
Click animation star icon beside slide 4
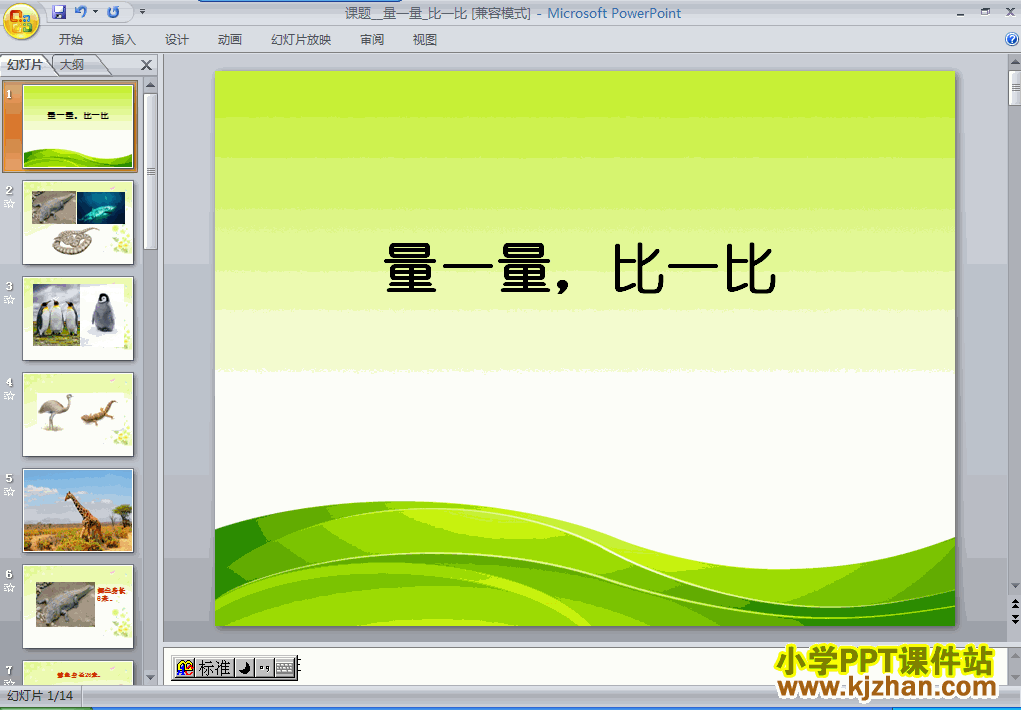click(9, 395)
